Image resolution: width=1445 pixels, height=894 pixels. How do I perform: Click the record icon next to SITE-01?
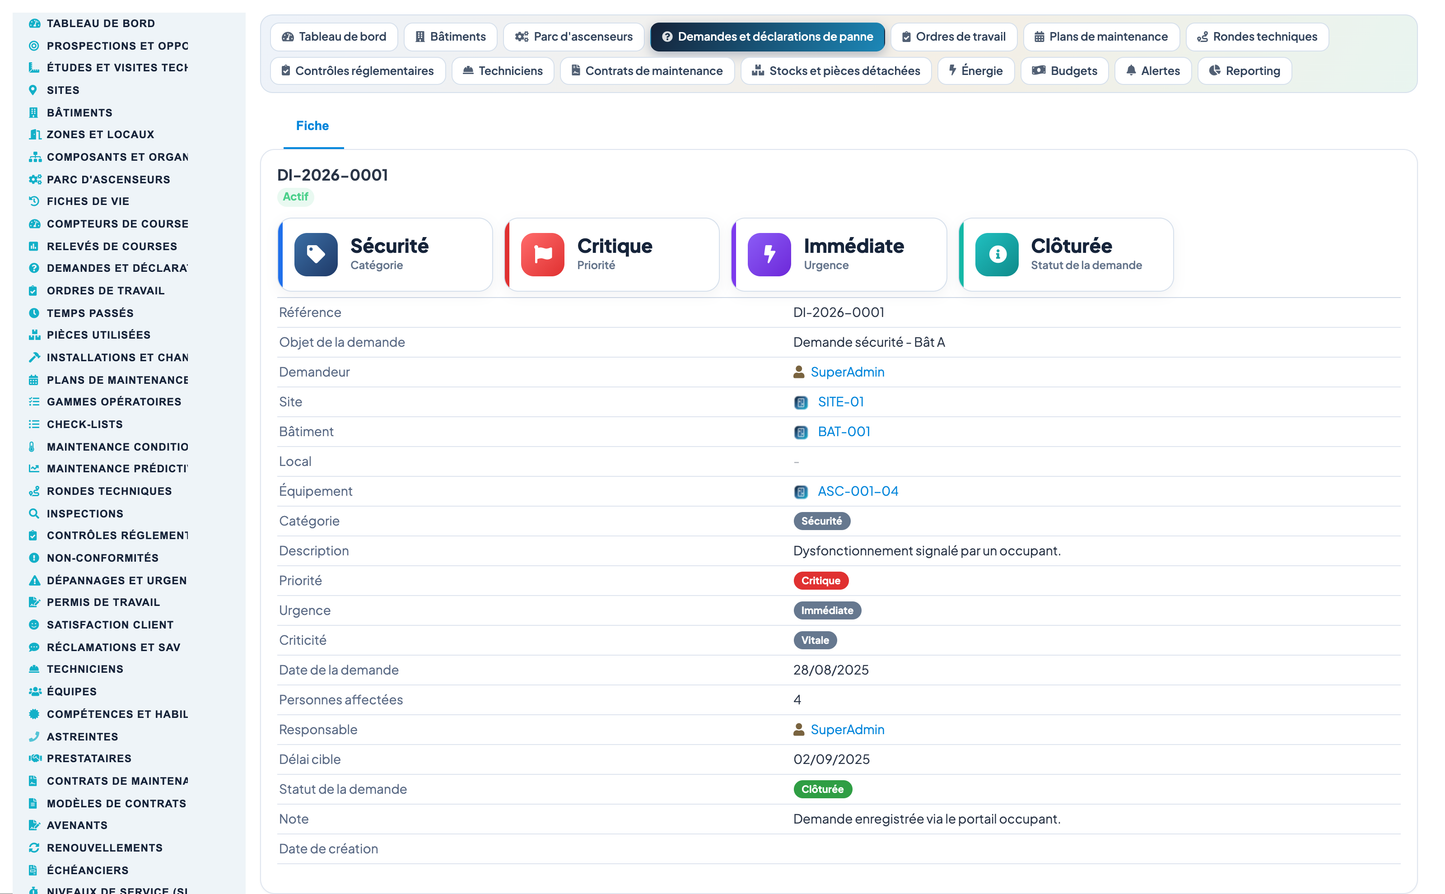point(801,402)
